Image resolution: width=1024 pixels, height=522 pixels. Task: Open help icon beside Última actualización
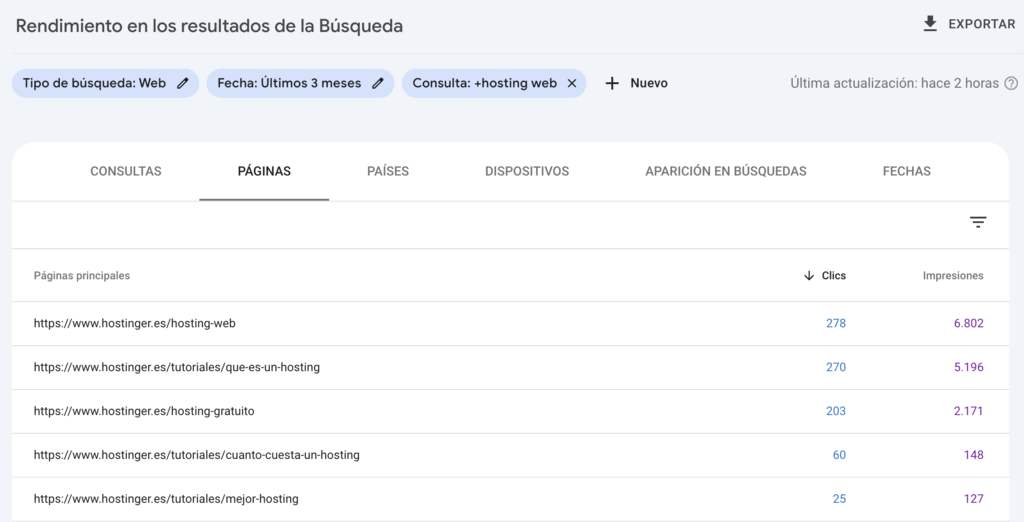click(1011, 83)
